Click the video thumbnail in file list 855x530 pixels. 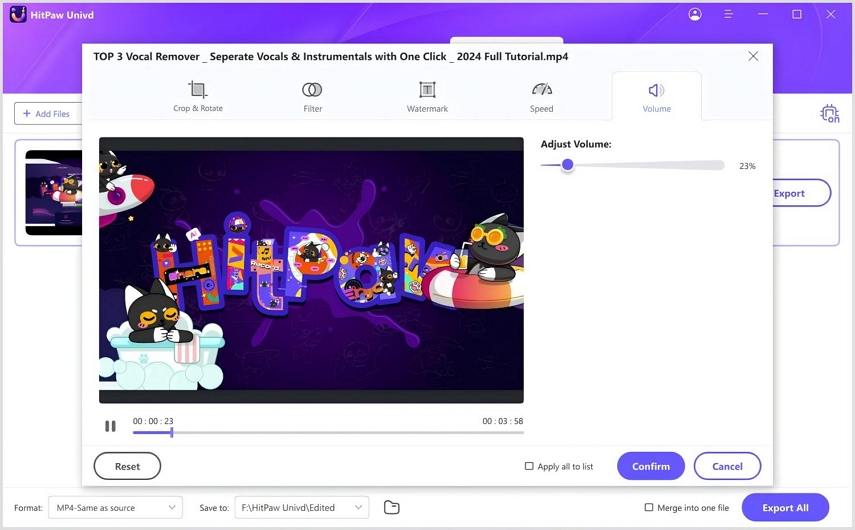(53, 192)
